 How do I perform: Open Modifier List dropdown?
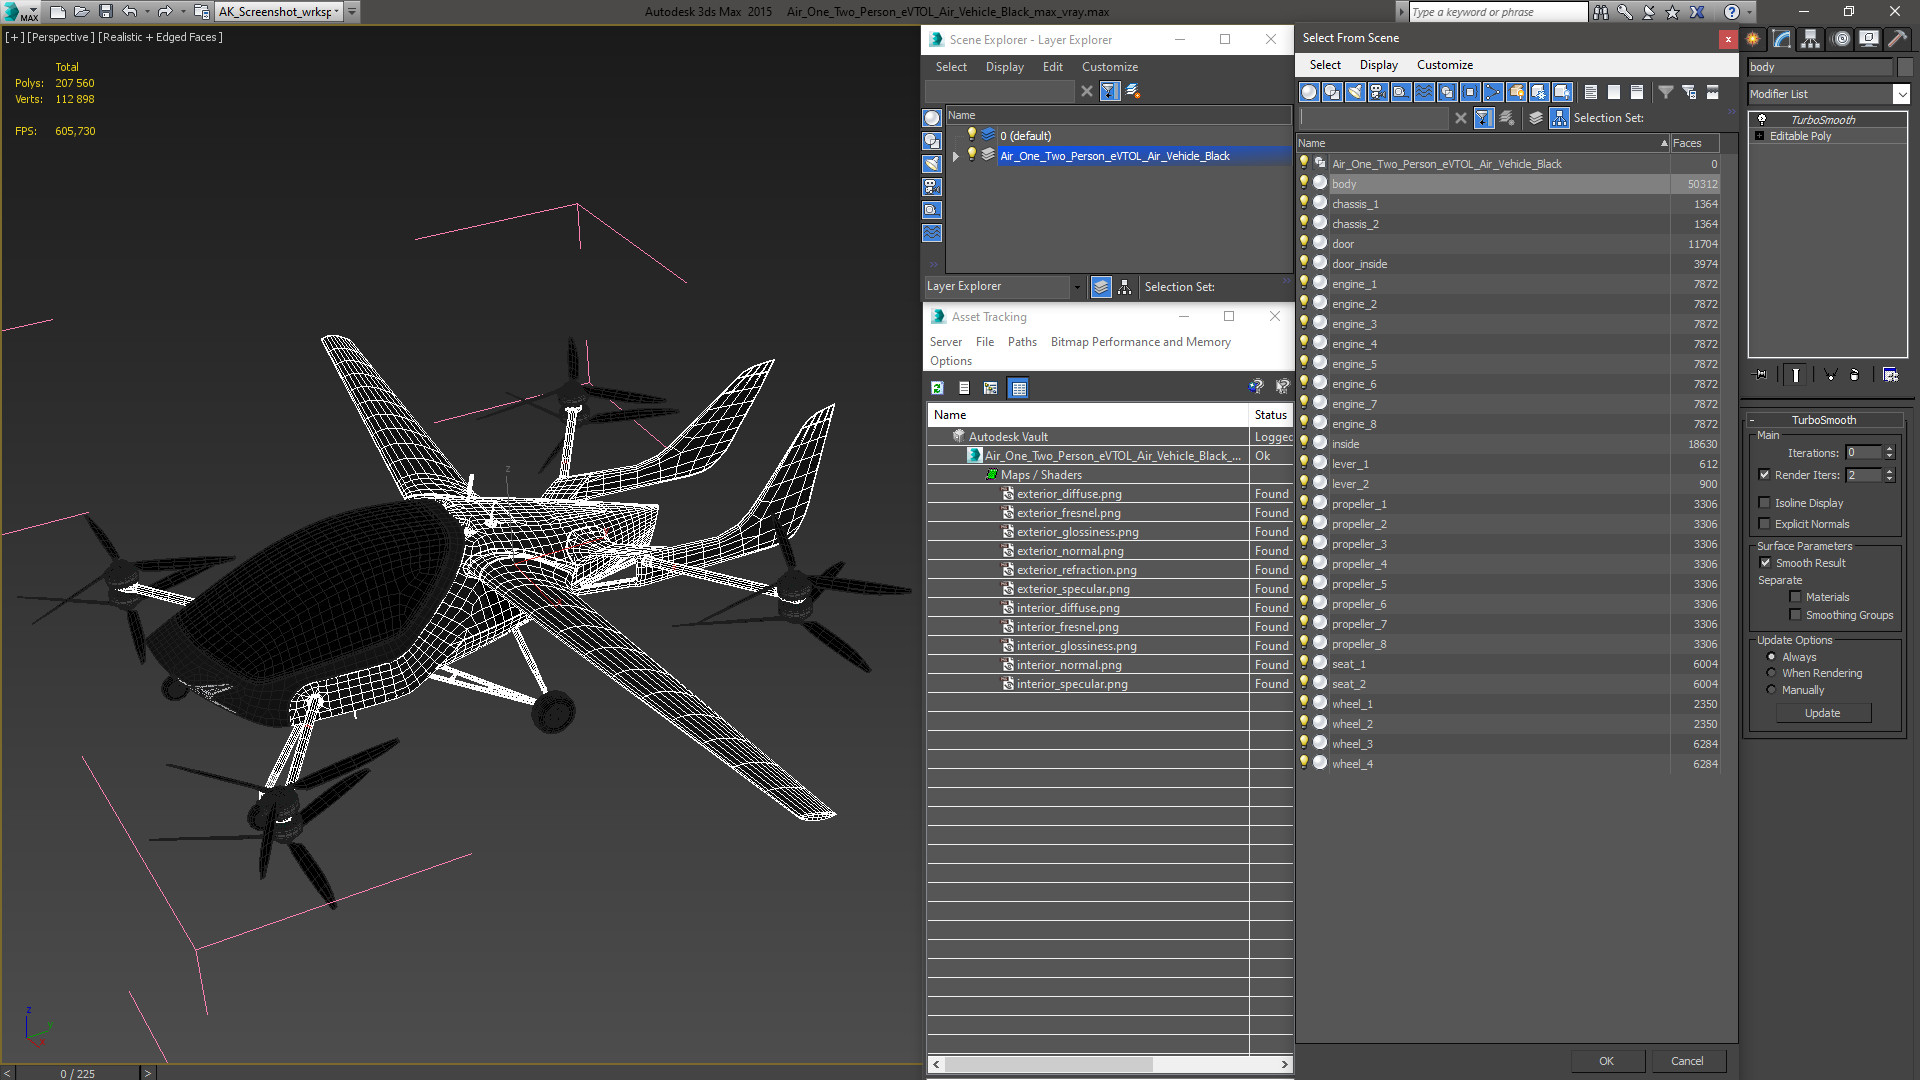click(x=1901, y=94)
